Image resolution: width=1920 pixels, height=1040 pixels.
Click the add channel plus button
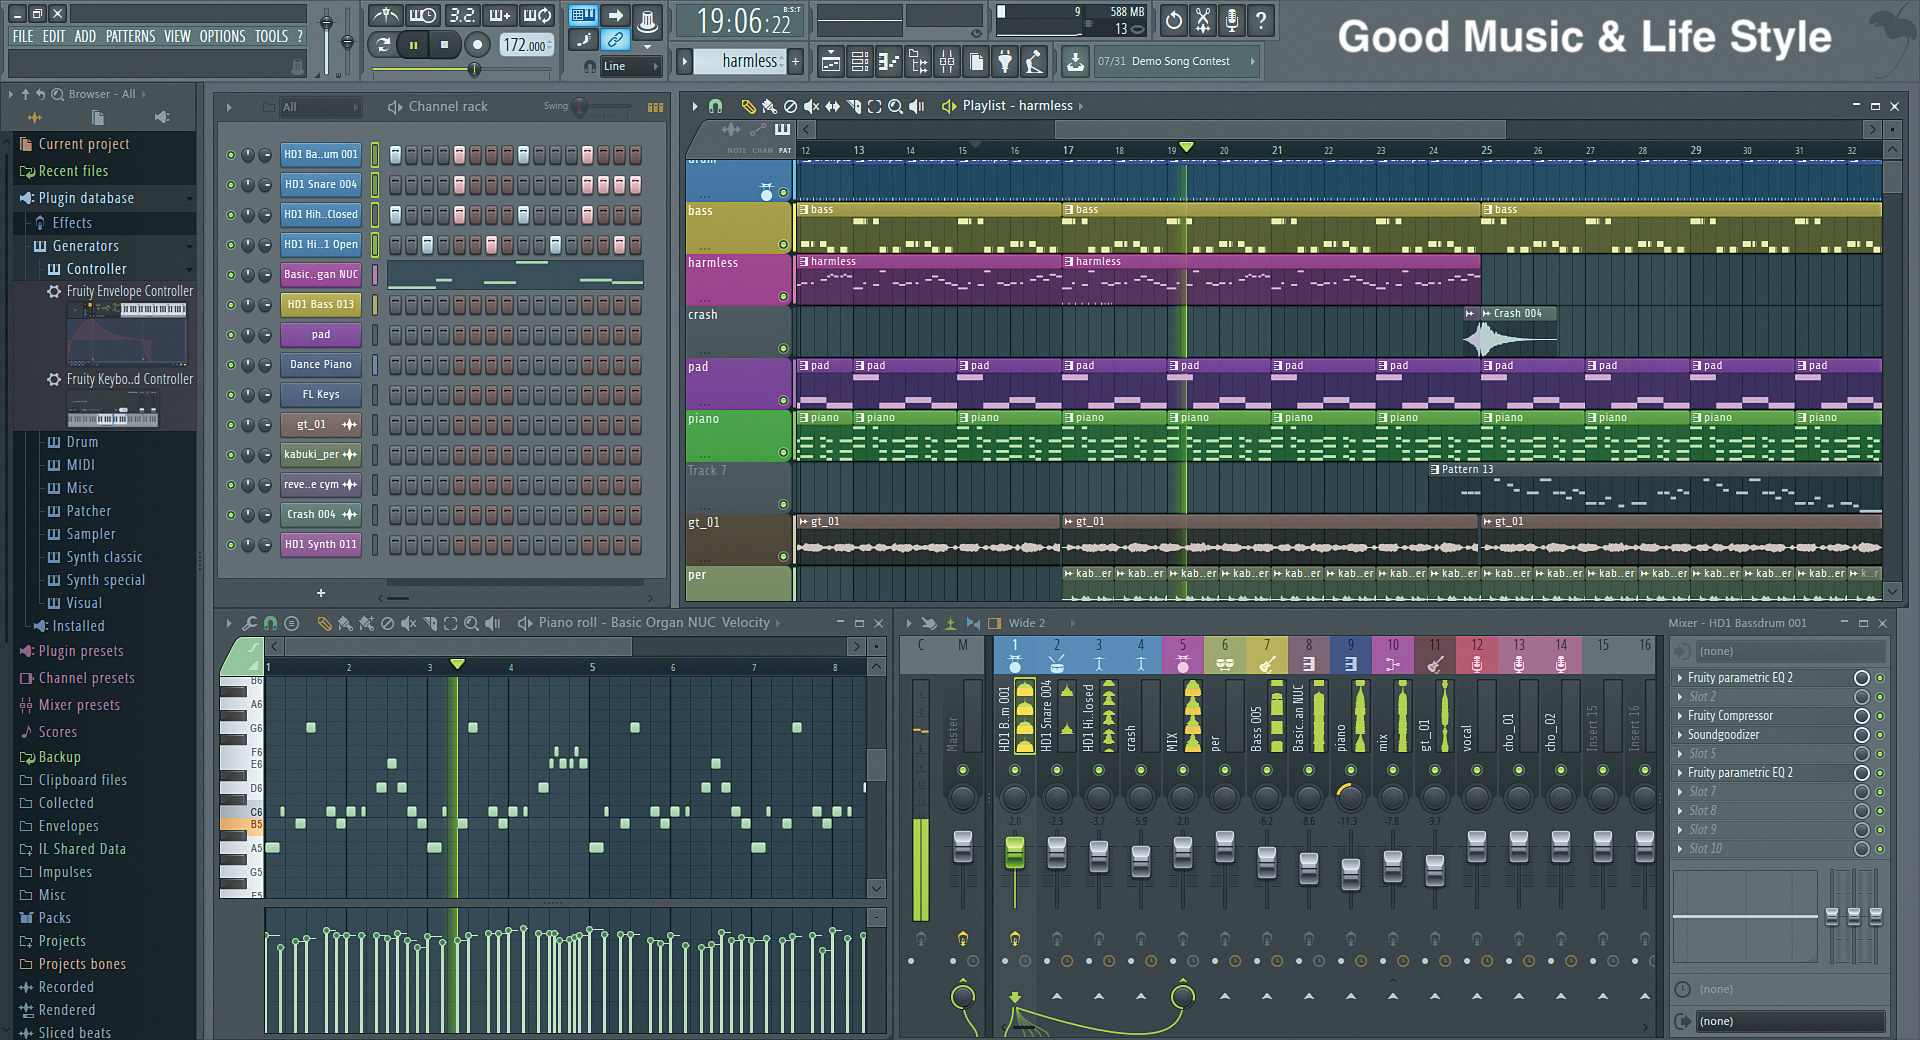(x=321, y=593)
